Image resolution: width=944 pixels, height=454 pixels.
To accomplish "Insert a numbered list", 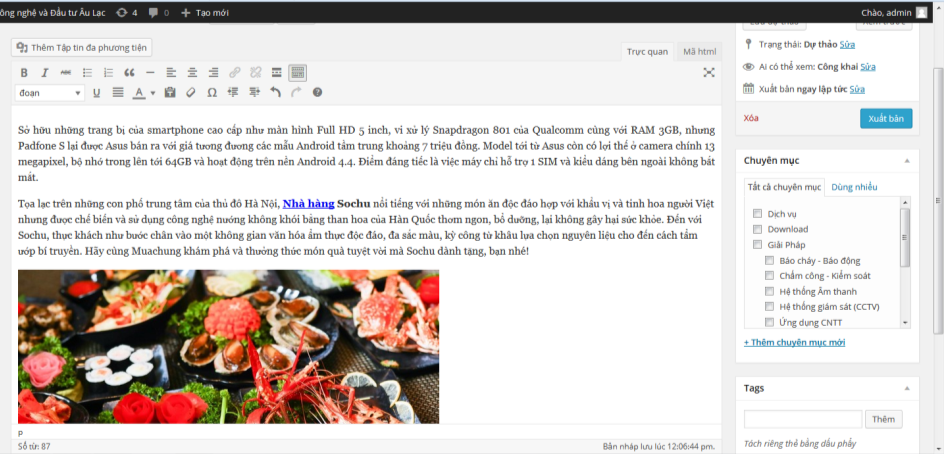I will click(108, 73).
